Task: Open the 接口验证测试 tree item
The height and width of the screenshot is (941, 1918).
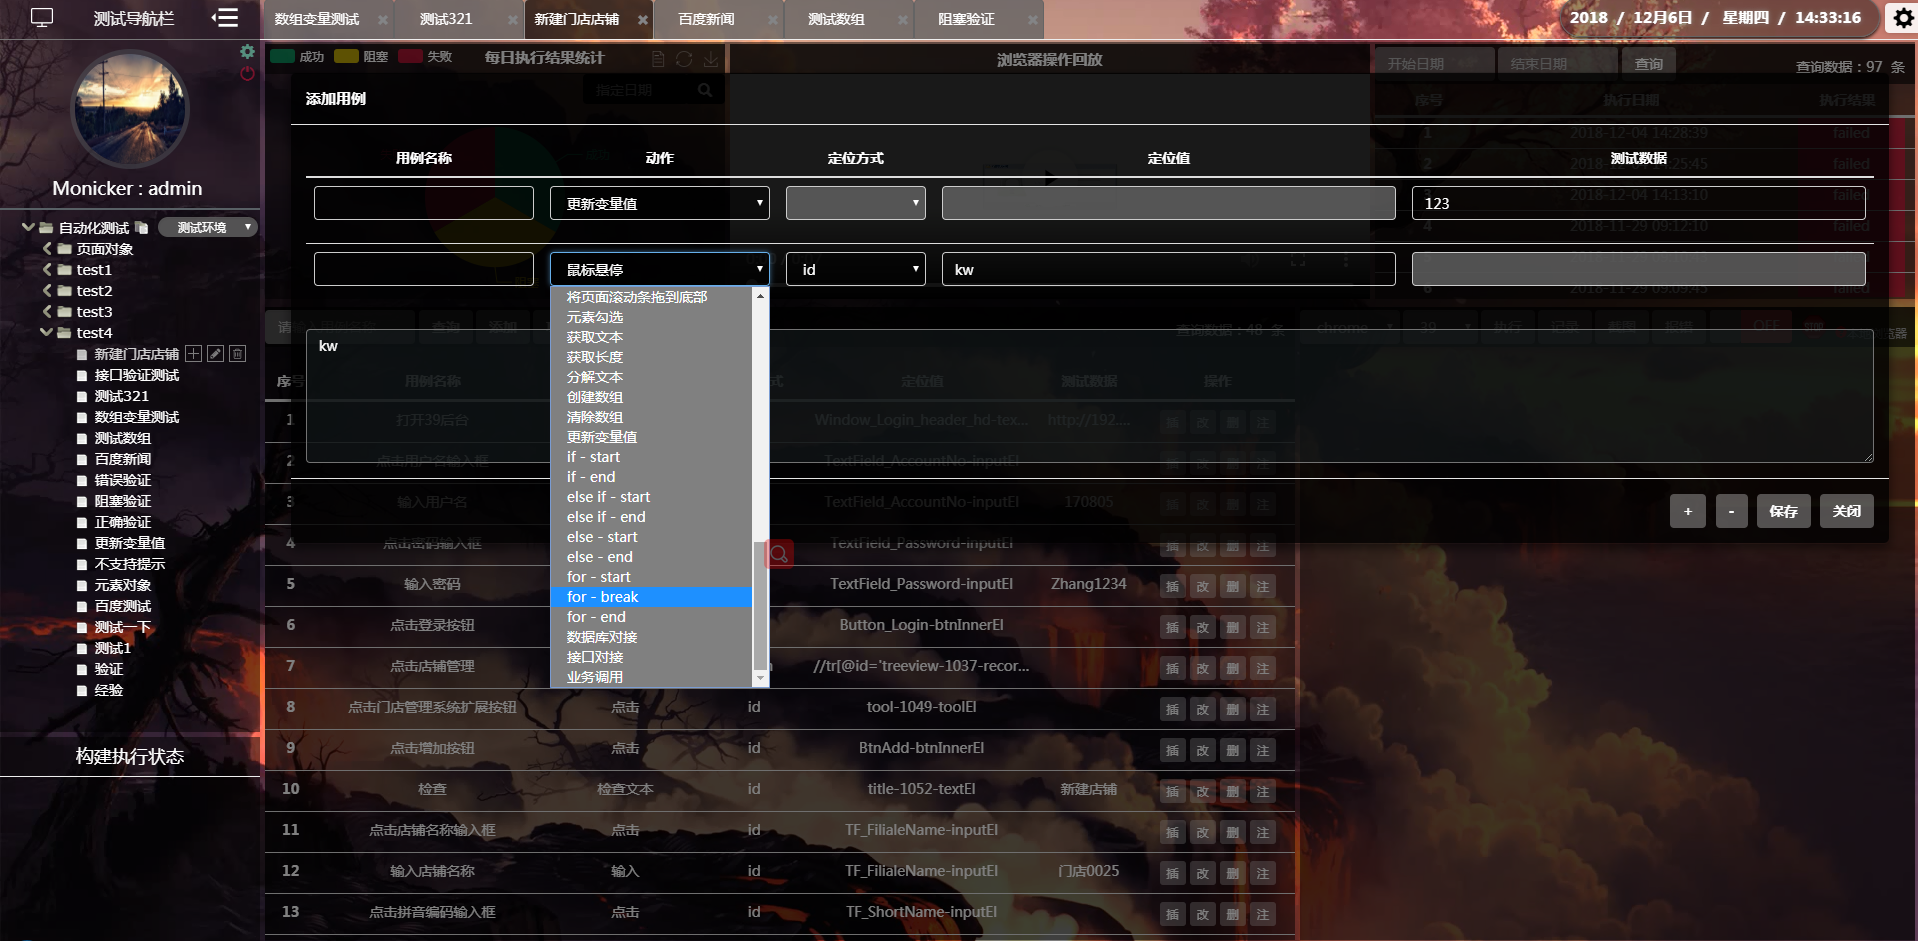Action: point(137,375)
